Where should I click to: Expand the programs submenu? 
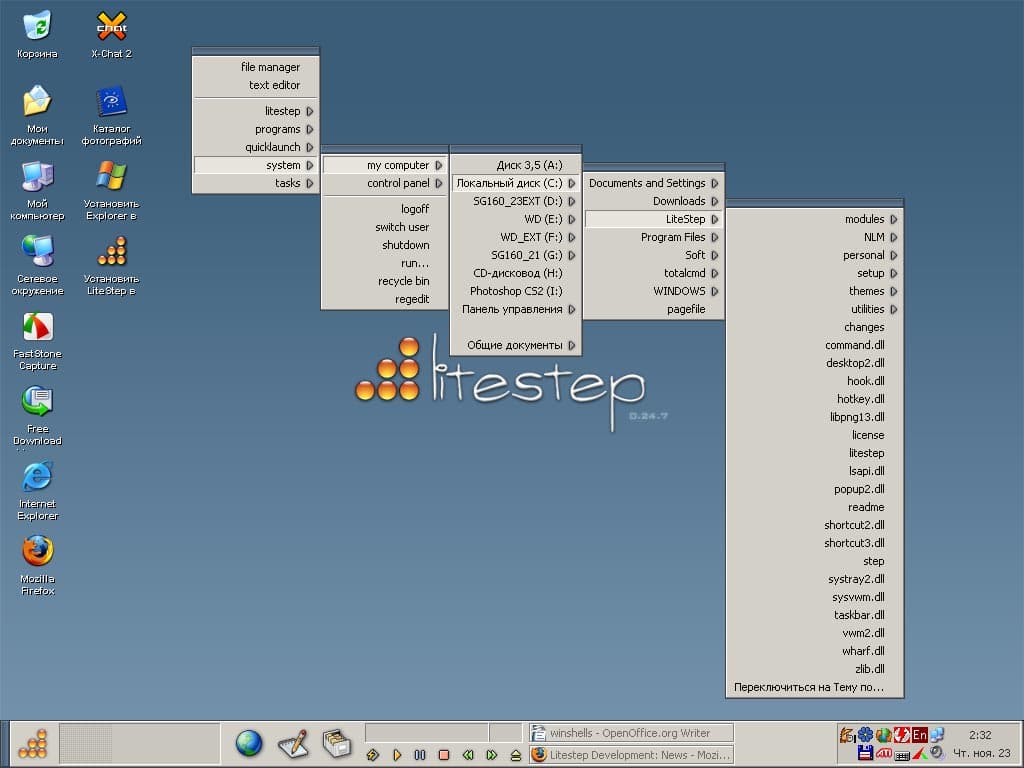[255, 129]
